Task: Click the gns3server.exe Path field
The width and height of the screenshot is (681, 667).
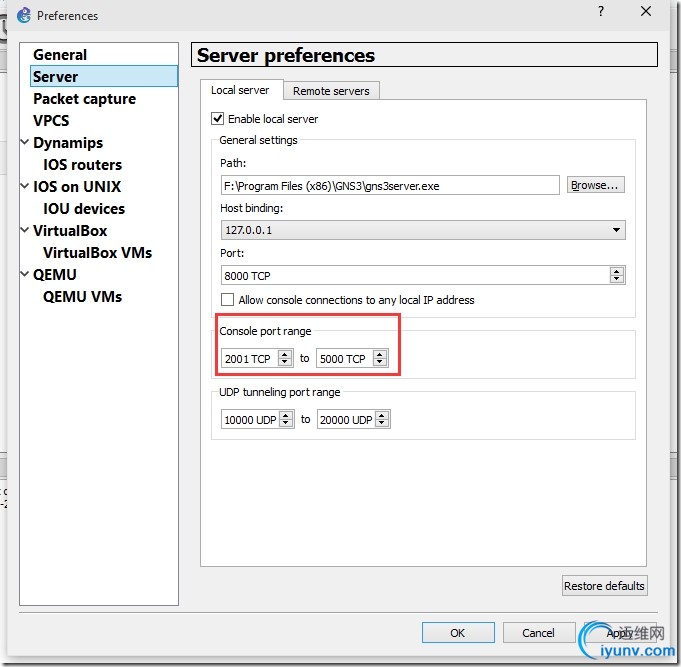Action: [x=390, y=186]
